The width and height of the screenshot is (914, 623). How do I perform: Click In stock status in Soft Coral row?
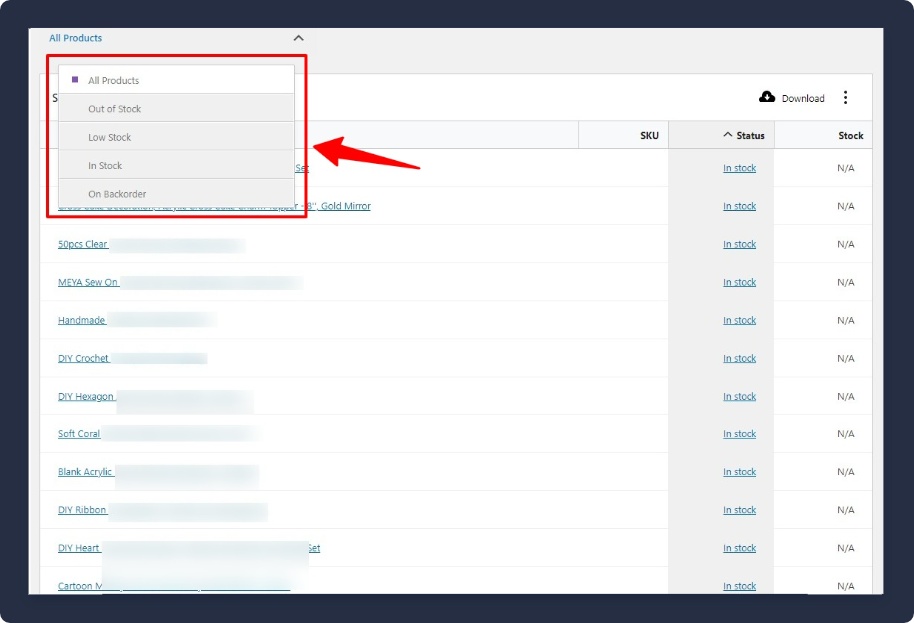click(739, 435)
